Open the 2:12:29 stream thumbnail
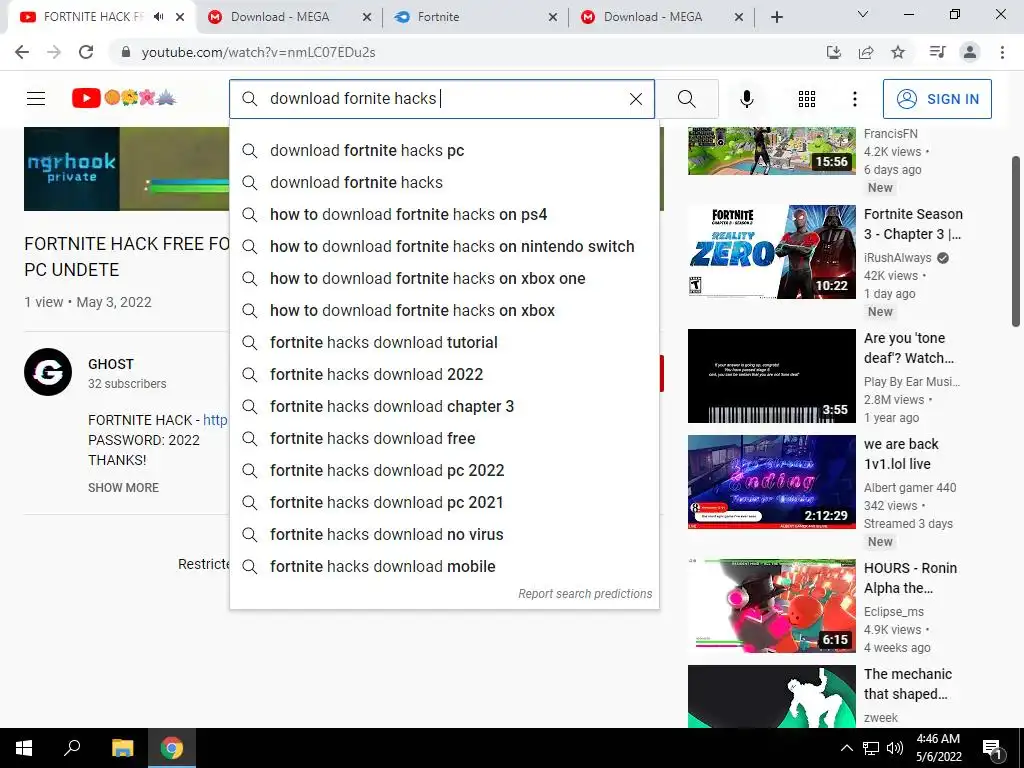Viewport: 1024px width, 768px height. click(771, 482)
